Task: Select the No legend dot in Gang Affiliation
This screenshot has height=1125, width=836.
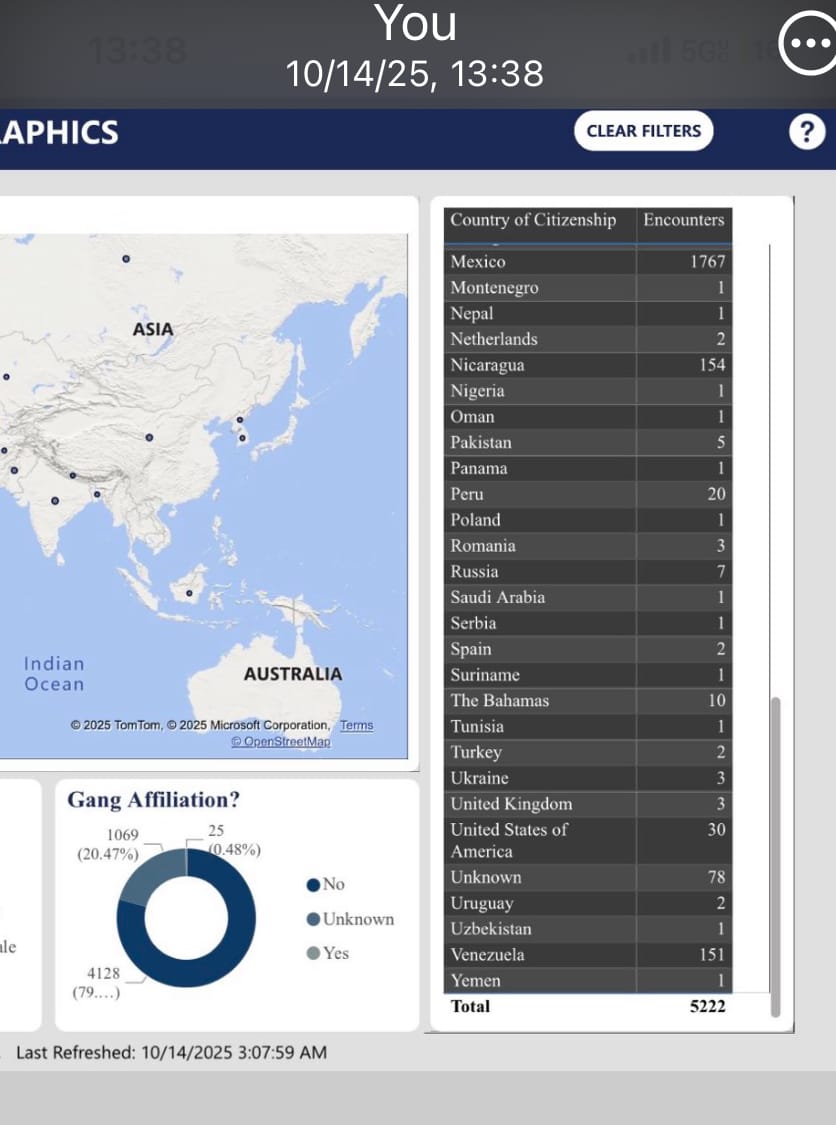Action: pos(313,884)
